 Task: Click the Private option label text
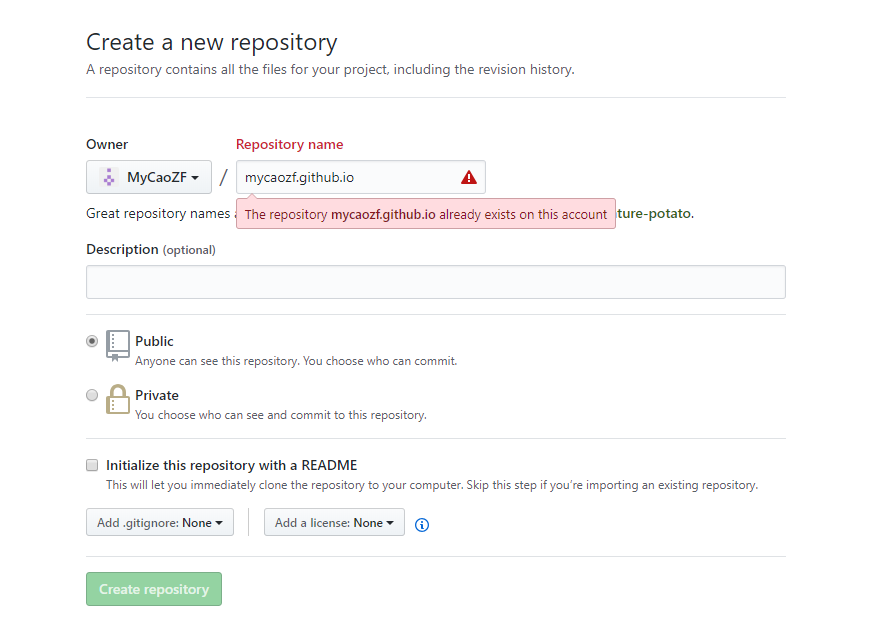(157, 395)
